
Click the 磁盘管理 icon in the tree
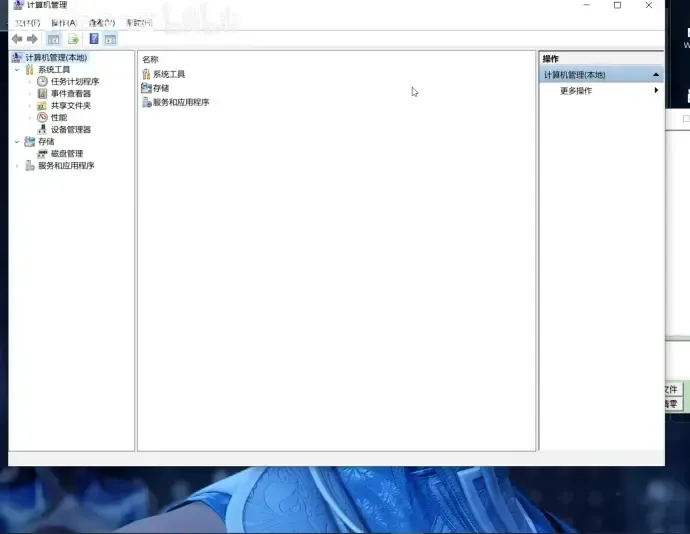tap(42, 154)
